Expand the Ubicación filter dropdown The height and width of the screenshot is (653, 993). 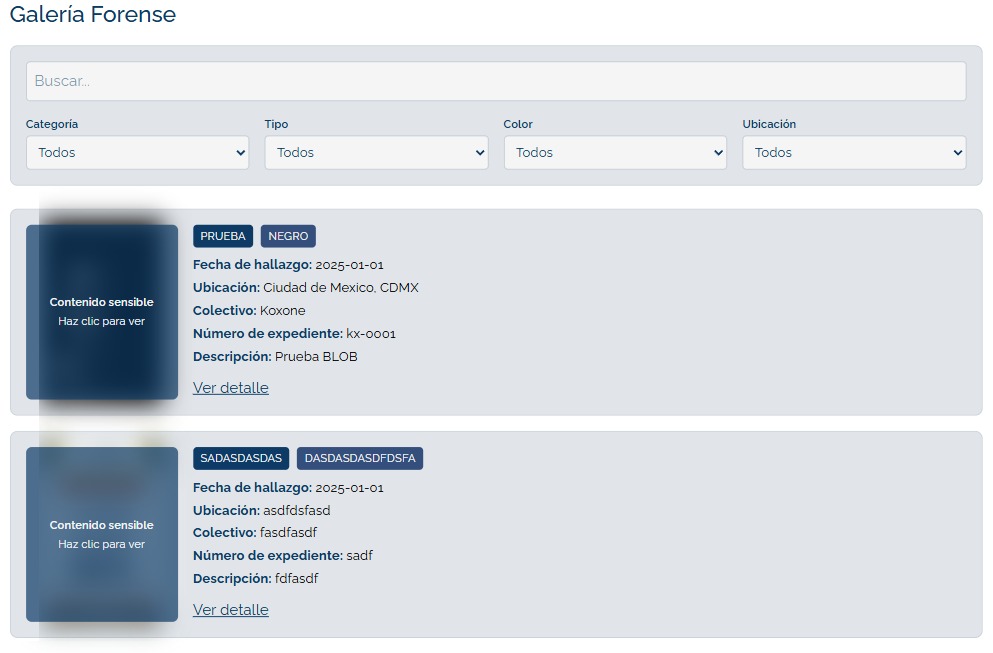[x=854, y=152]
